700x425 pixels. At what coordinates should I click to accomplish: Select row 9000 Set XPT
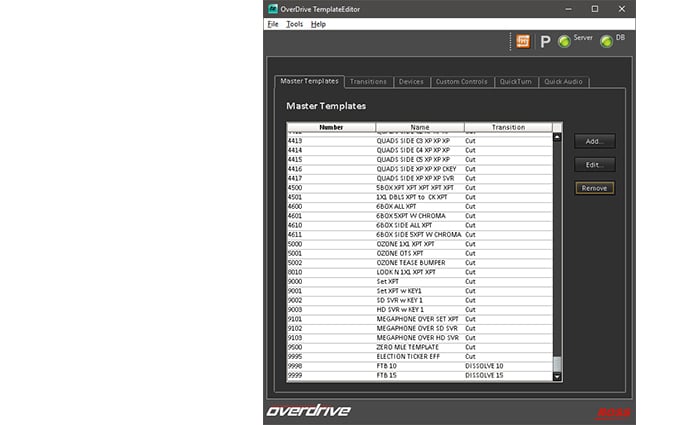point(420,281)
